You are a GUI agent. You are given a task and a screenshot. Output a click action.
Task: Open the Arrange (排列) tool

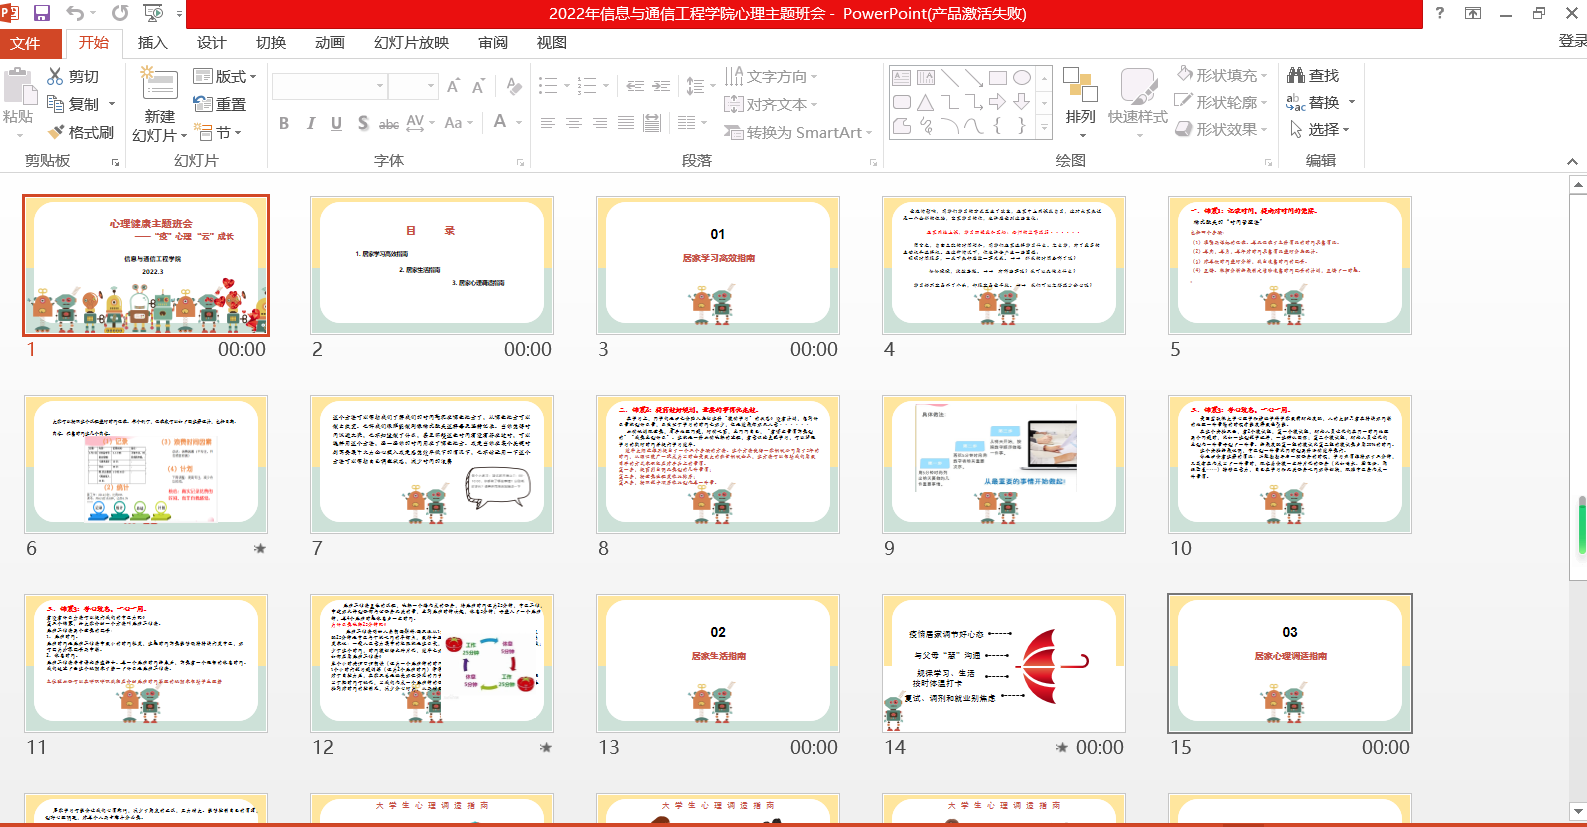[1080, 98]
